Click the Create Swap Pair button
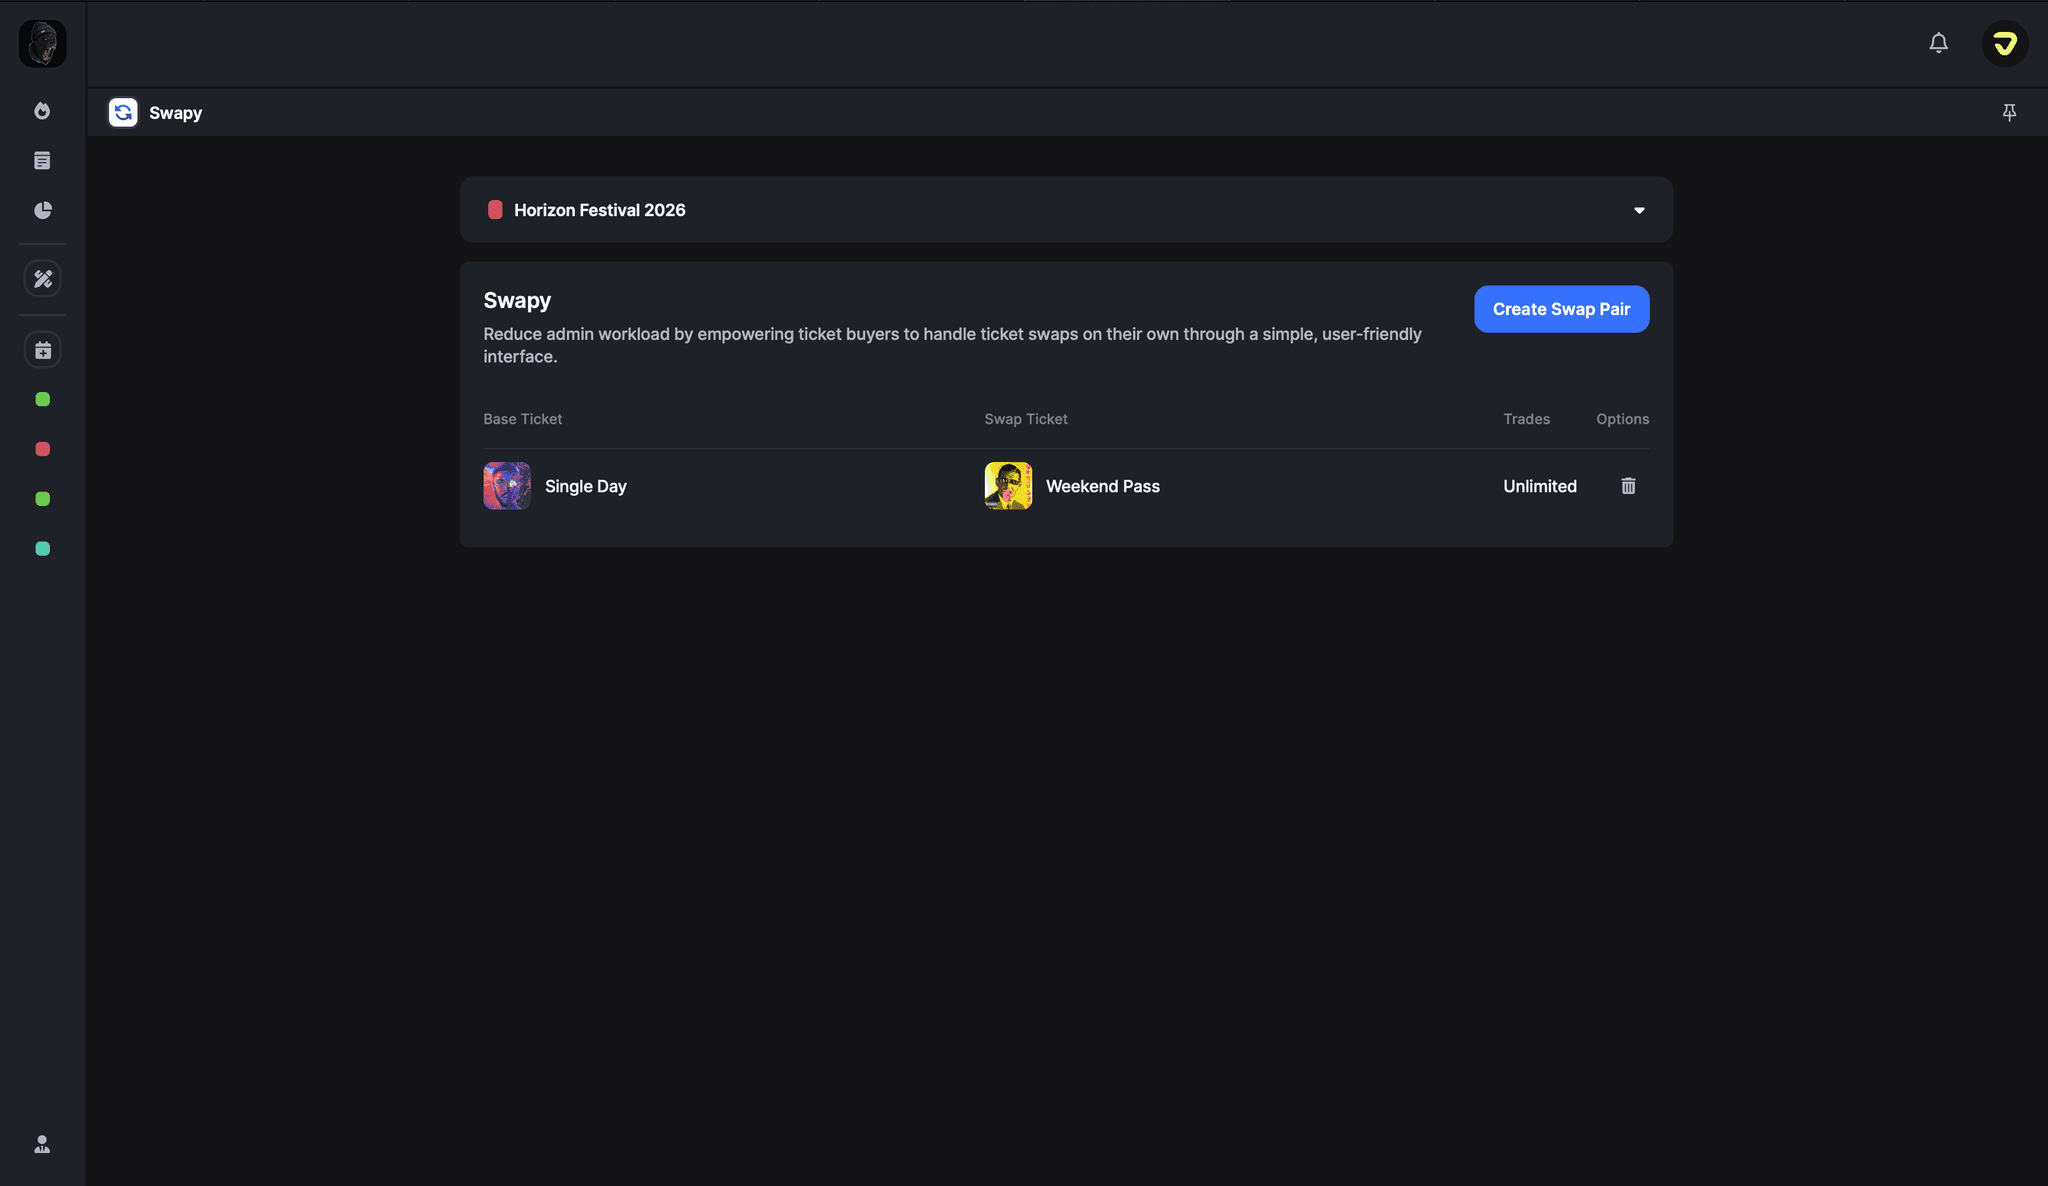 tap(1561, 309)
